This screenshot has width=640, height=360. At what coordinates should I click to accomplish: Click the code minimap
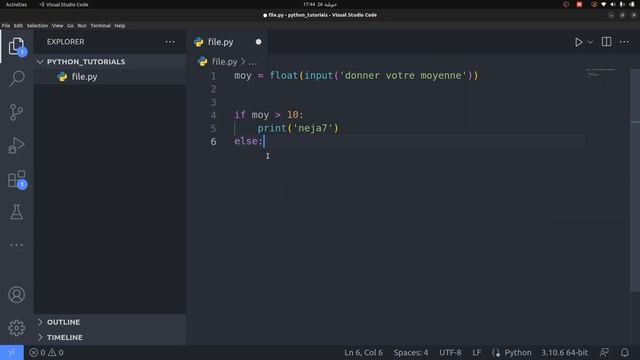click(x=601, y=73)
